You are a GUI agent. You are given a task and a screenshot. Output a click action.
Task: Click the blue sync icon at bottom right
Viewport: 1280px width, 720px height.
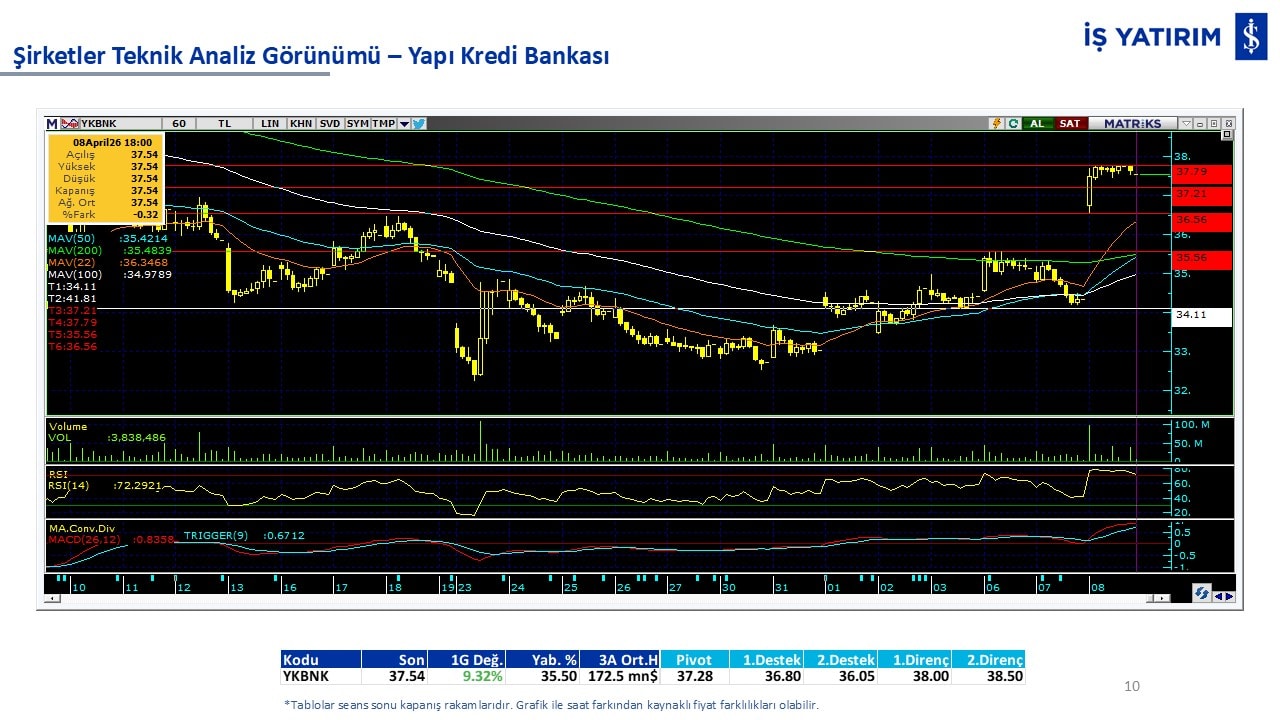pyautogui.click(x=1201, y=594)
